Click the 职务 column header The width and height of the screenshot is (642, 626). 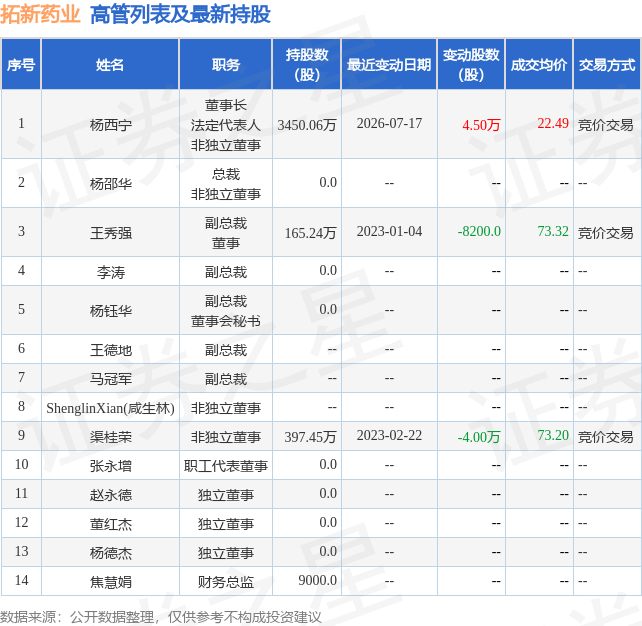226,65
